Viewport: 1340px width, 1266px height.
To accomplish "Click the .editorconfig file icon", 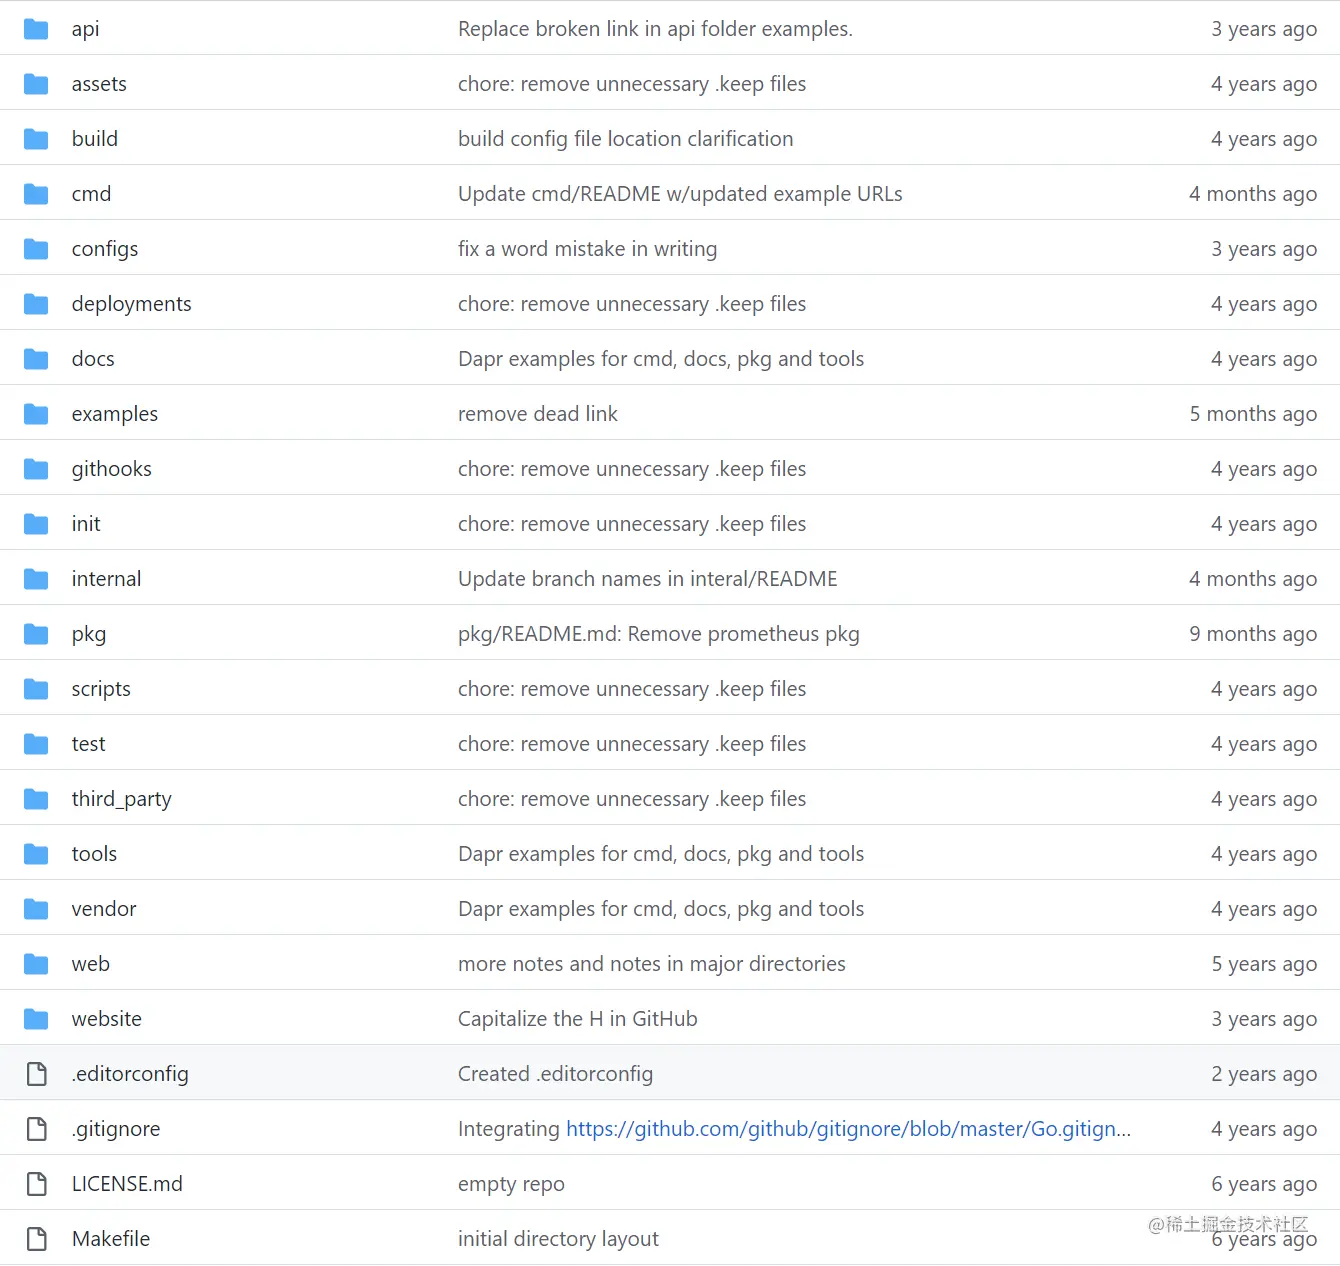I will tap(37, 1074).
